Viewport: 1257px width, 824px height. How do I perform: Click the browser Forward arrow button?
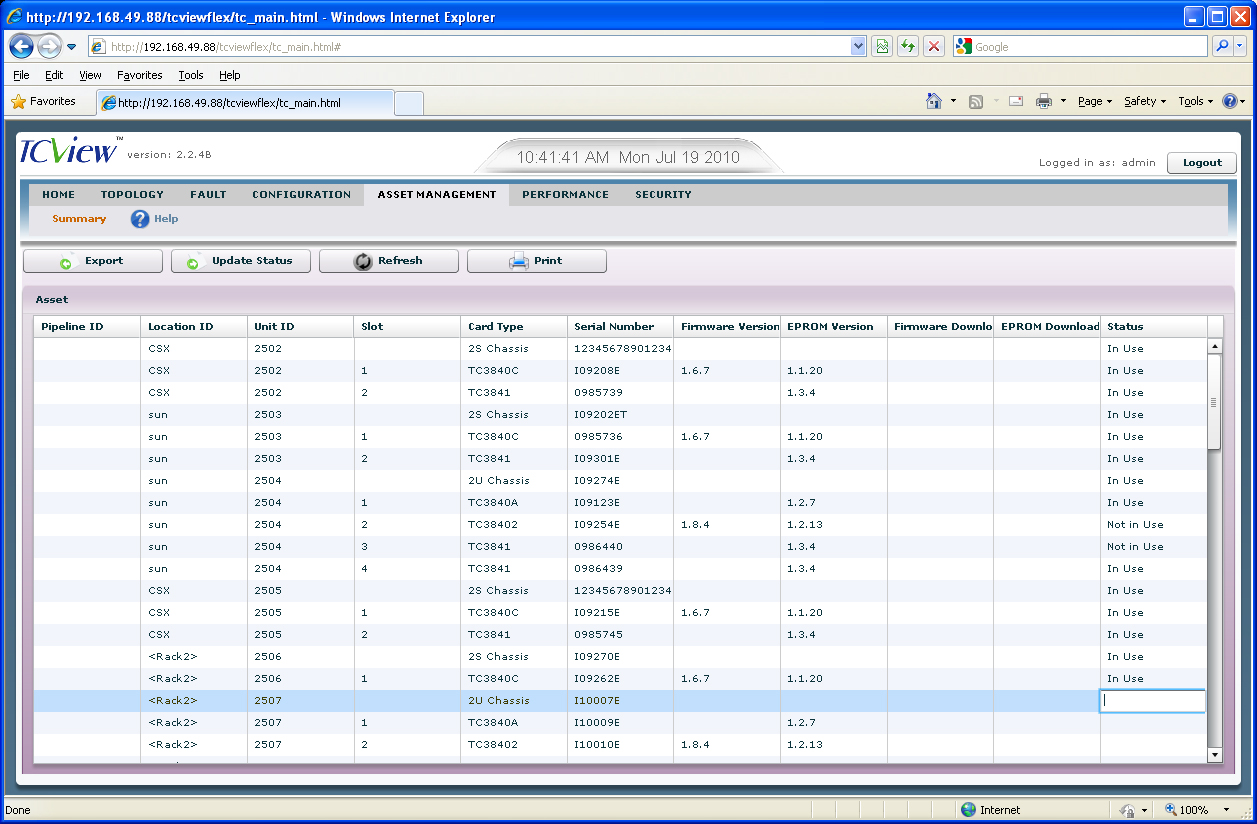[x=49, y=46]
